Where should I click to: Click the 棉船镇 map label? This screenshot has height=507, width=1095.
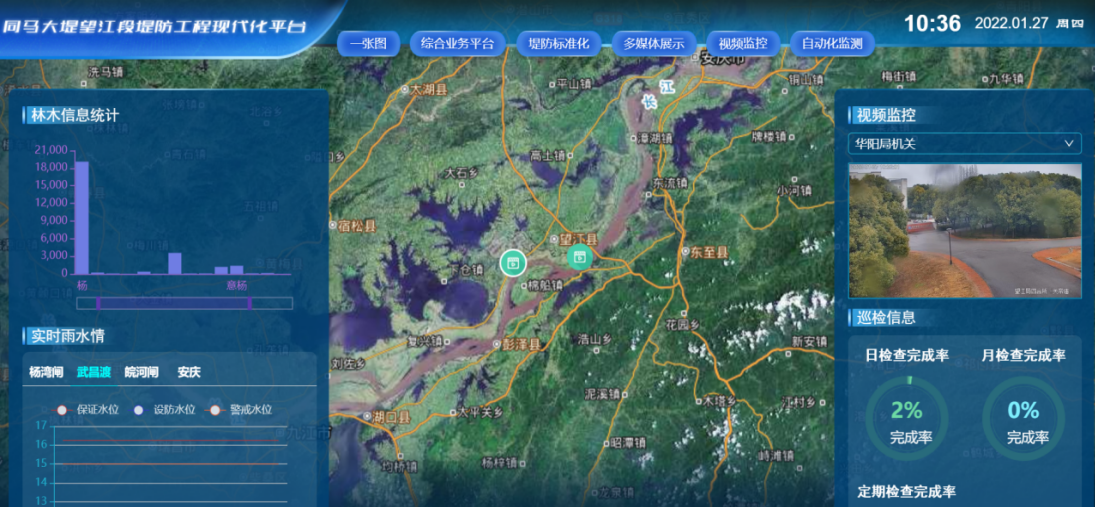point(545,285)
